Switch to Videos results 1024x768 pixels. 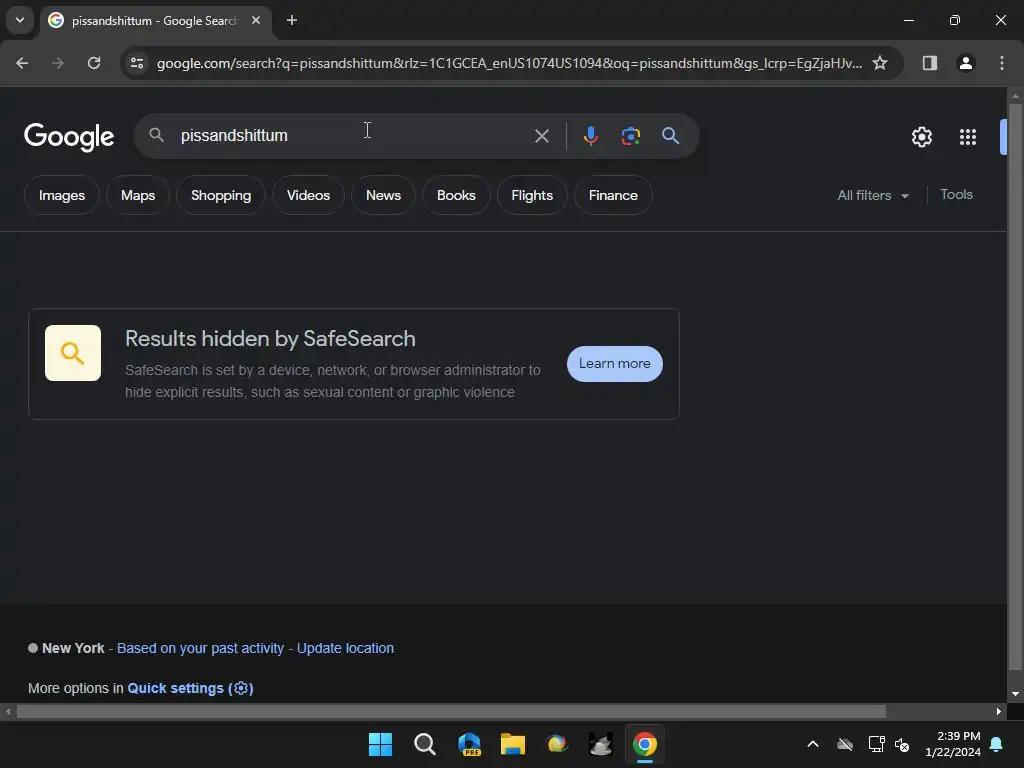click(x=308, y=195)
